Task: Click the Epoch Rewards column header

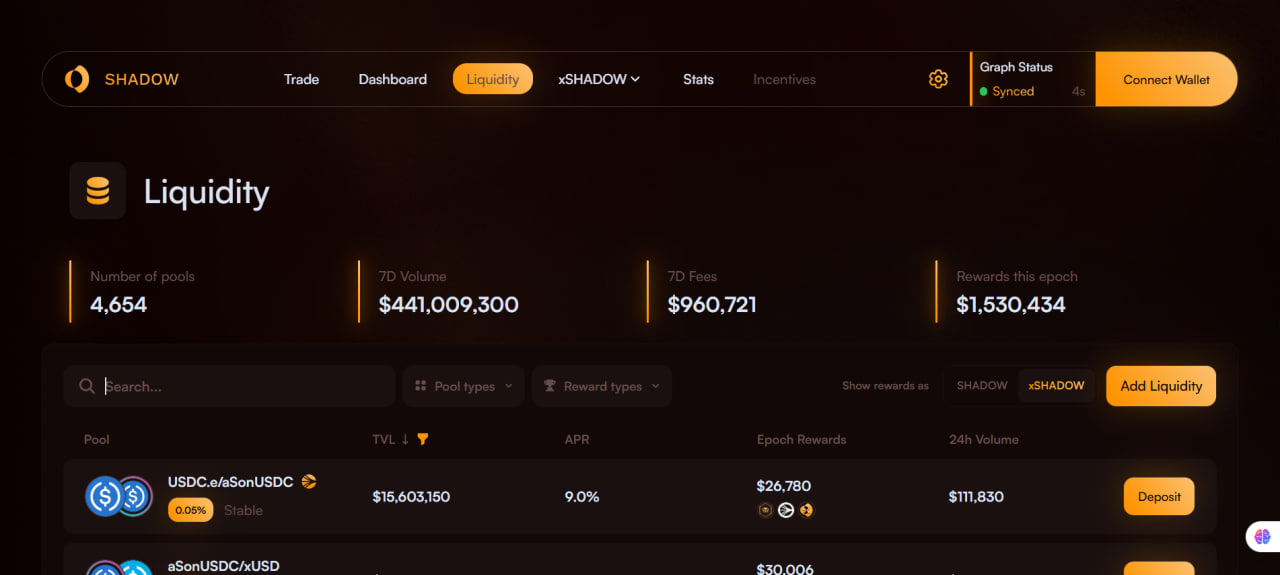Action: point(801,439)
